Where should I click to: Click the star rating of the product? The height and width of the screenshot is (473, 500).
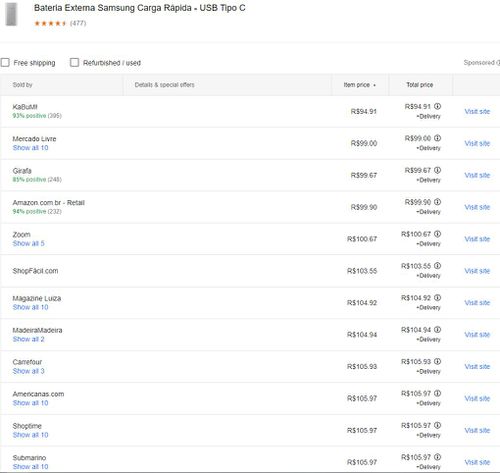click(x=50, y=23)
